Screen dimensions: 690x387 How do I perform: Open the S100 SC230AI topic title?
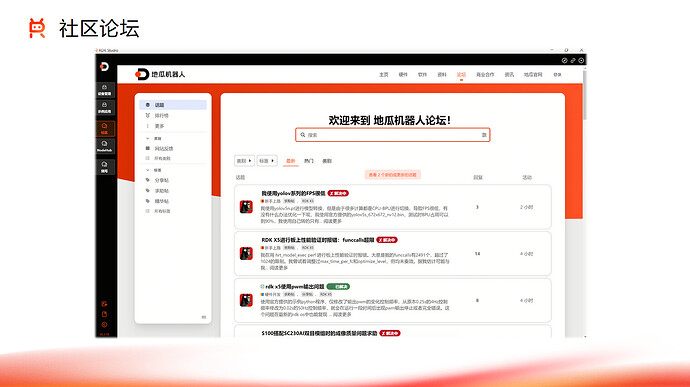319,333
